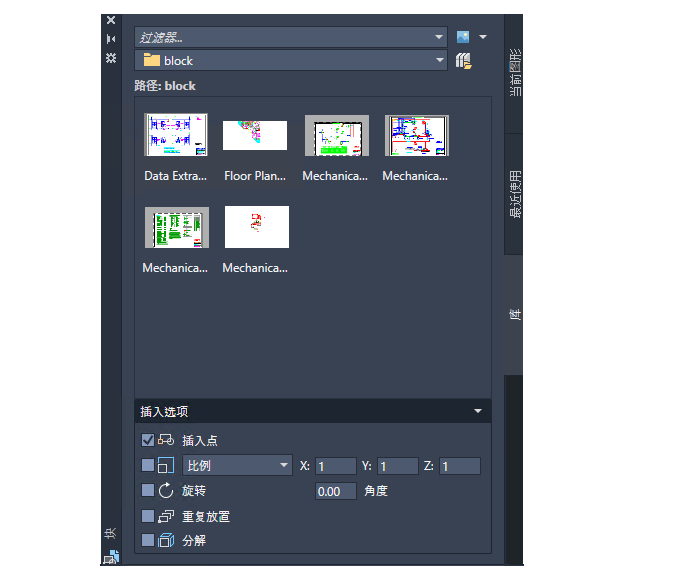
Task: Click the X scale value field
Action: [x=336, y=466]
